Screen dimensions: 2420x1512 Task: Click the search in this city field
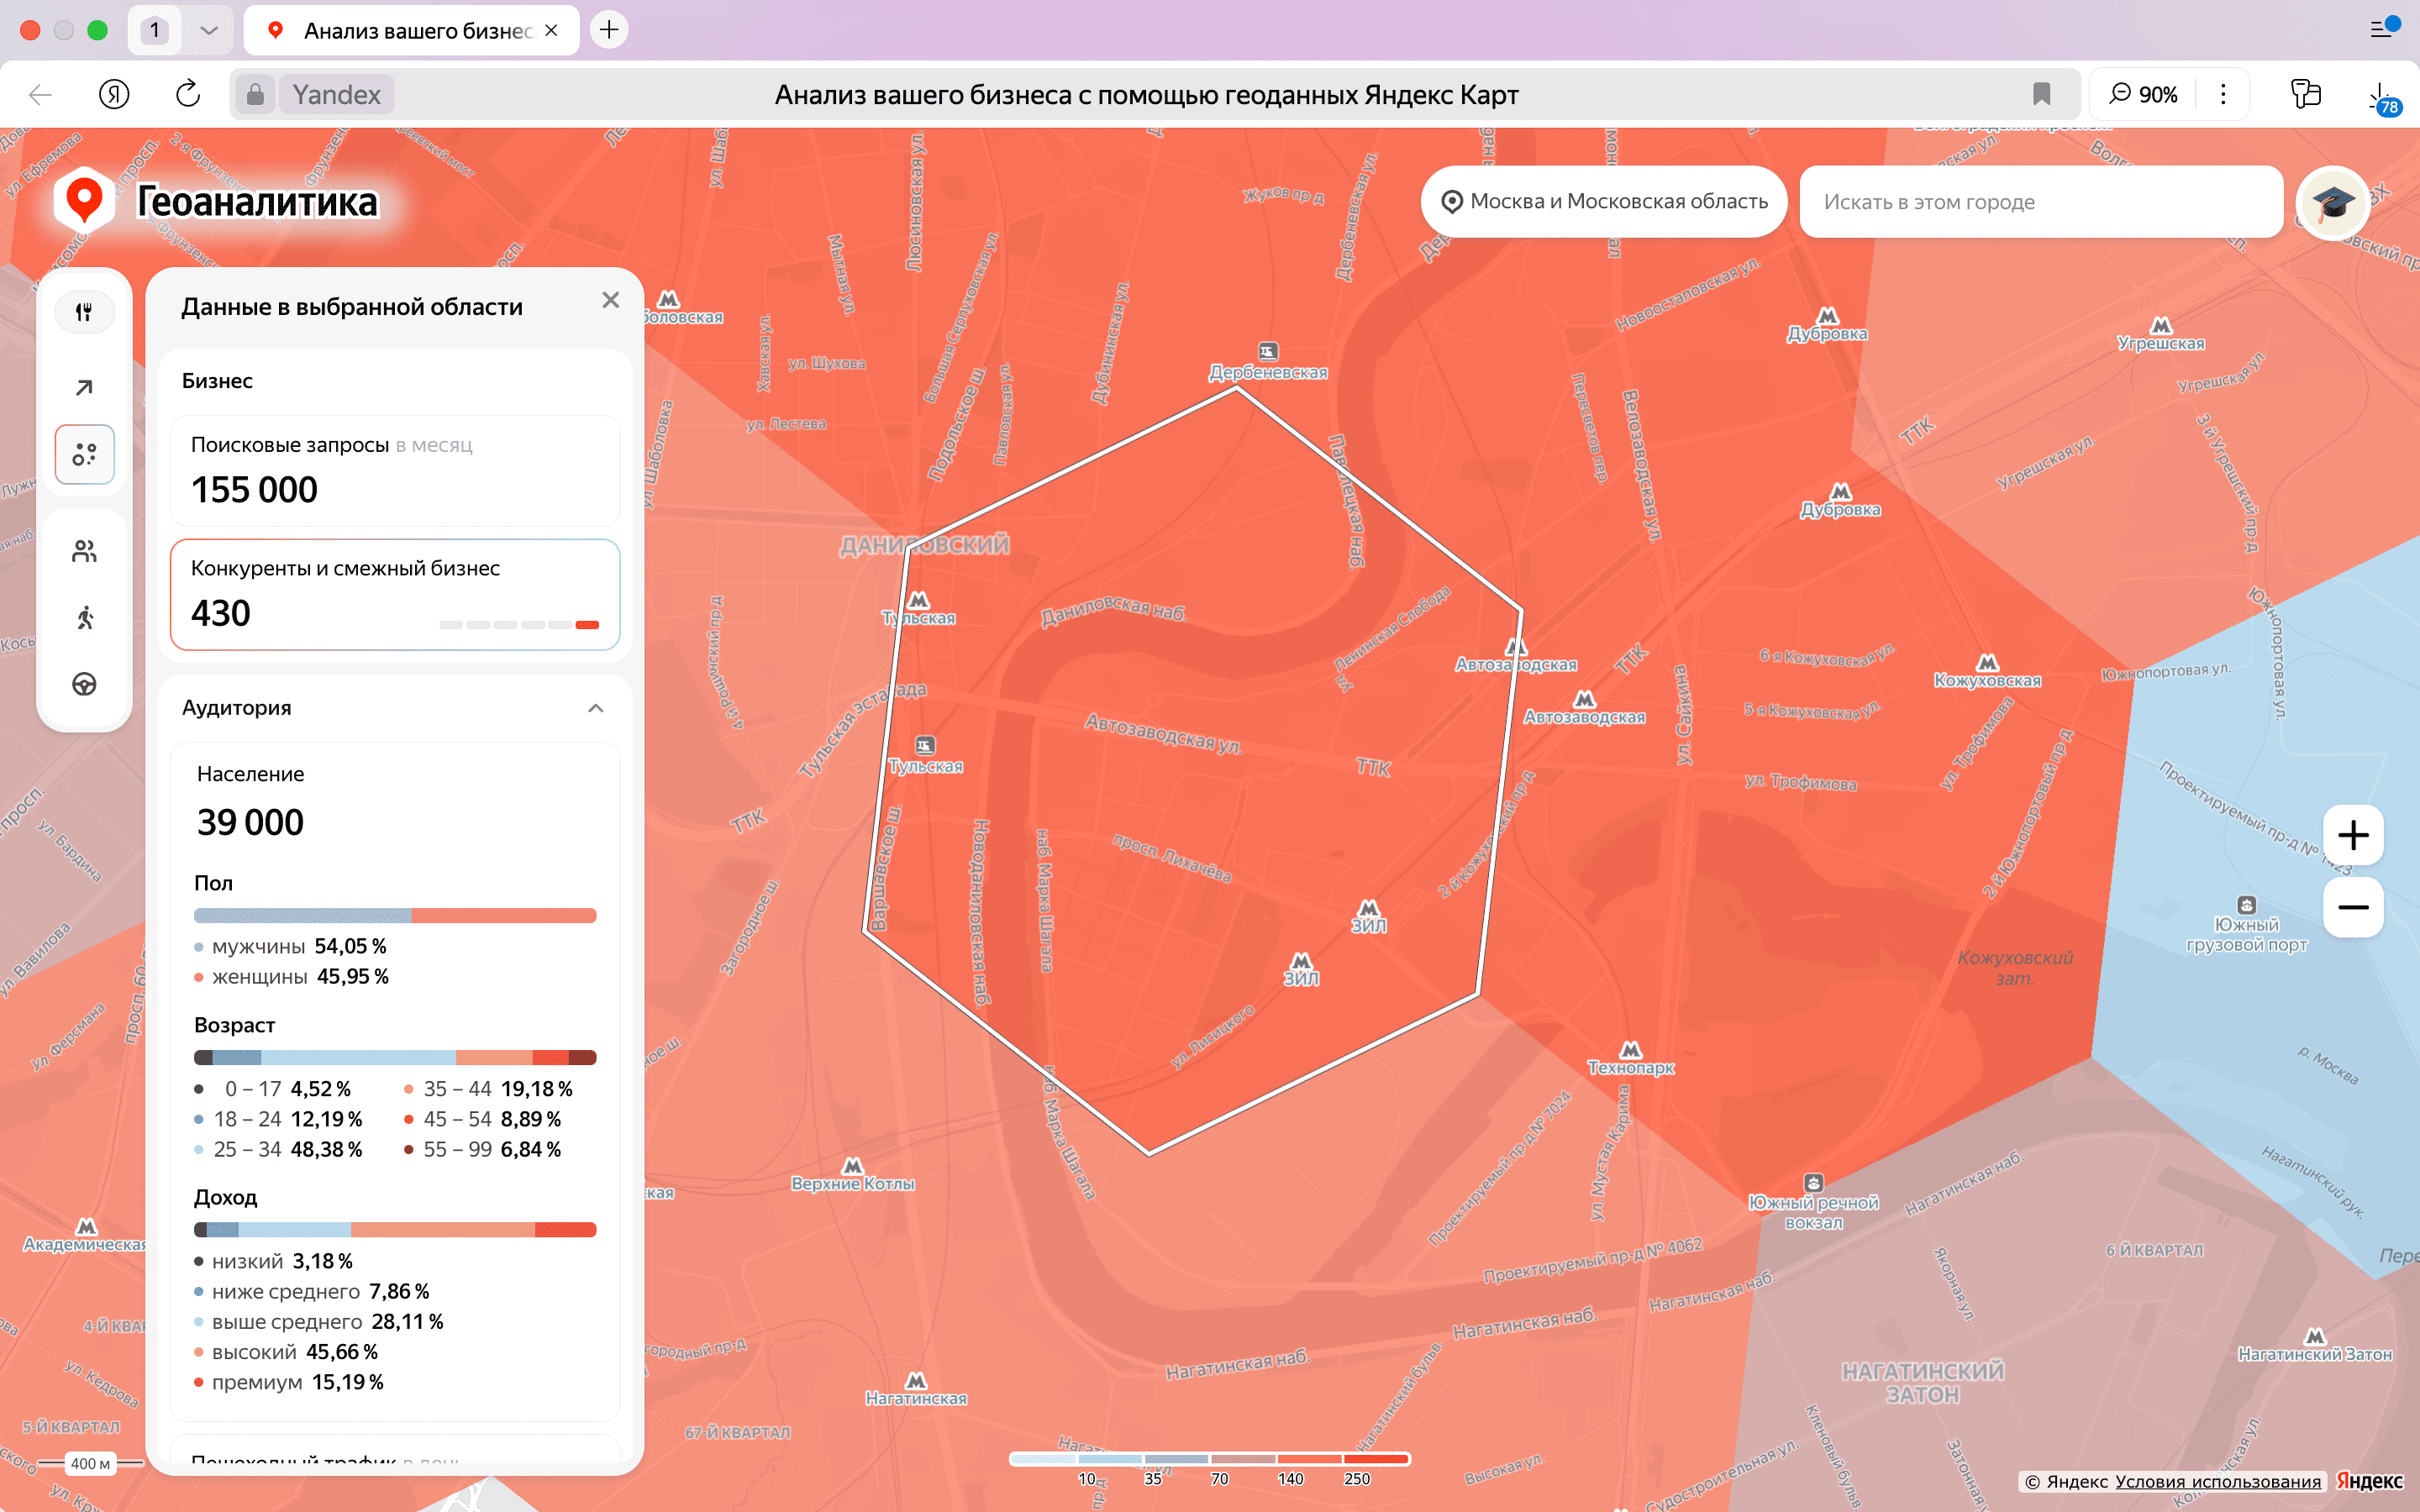tap(2040, 202)
